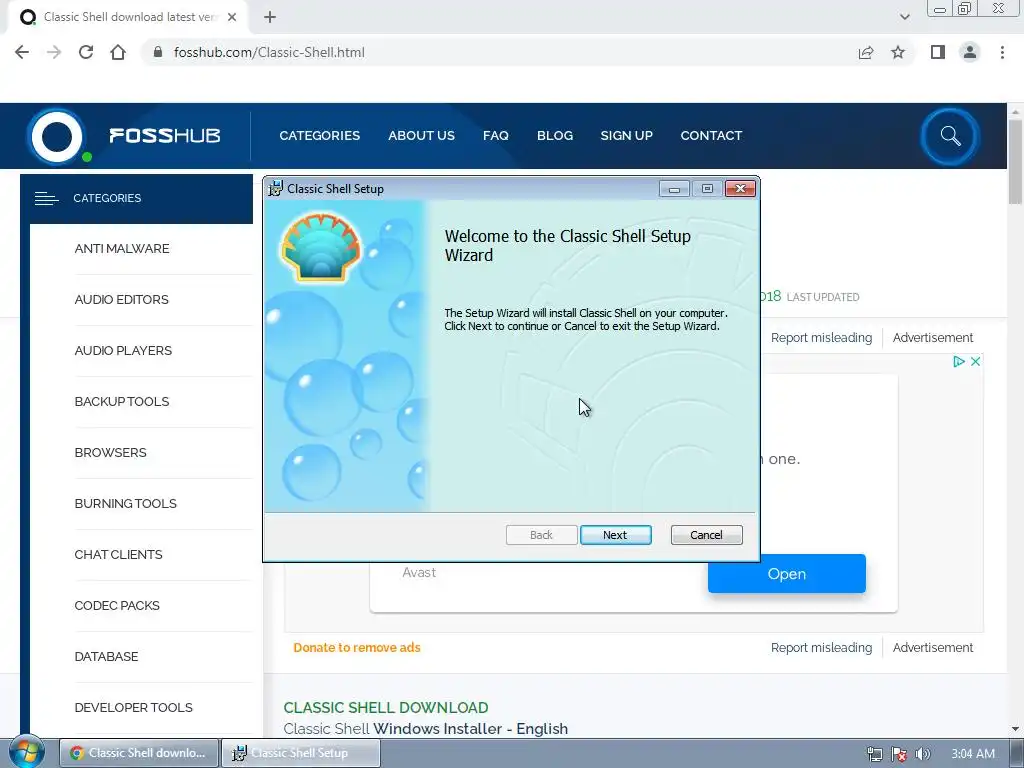Click the lower Report misleading link
1024x768 pixels.
[821, 648]
